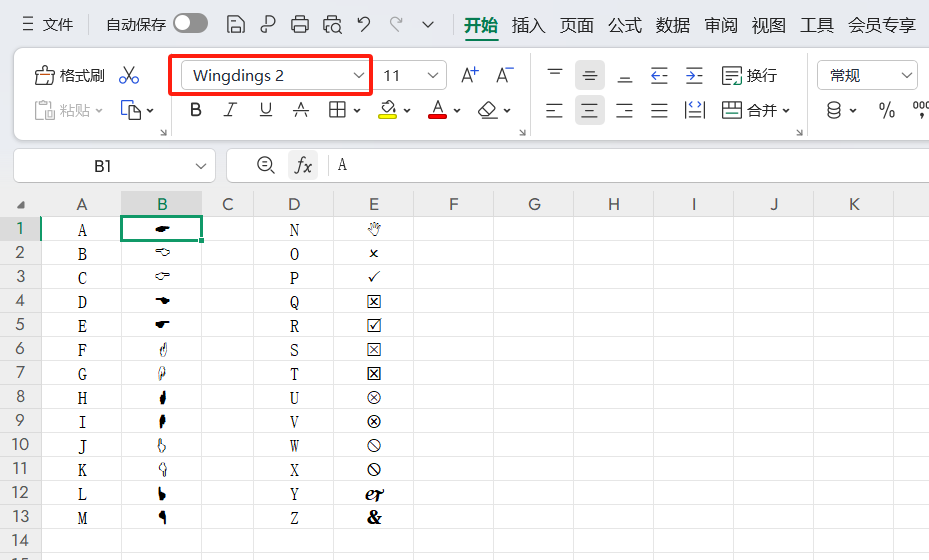
Task: Click the undo arrow
Action: 364,24
